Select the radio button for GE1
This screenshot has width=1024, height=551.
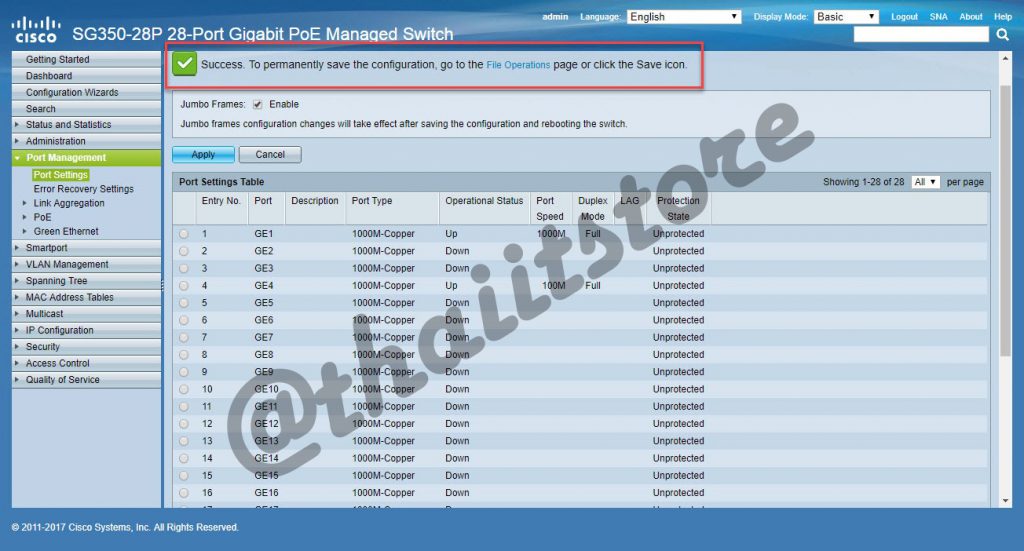[x=184, y=234]
